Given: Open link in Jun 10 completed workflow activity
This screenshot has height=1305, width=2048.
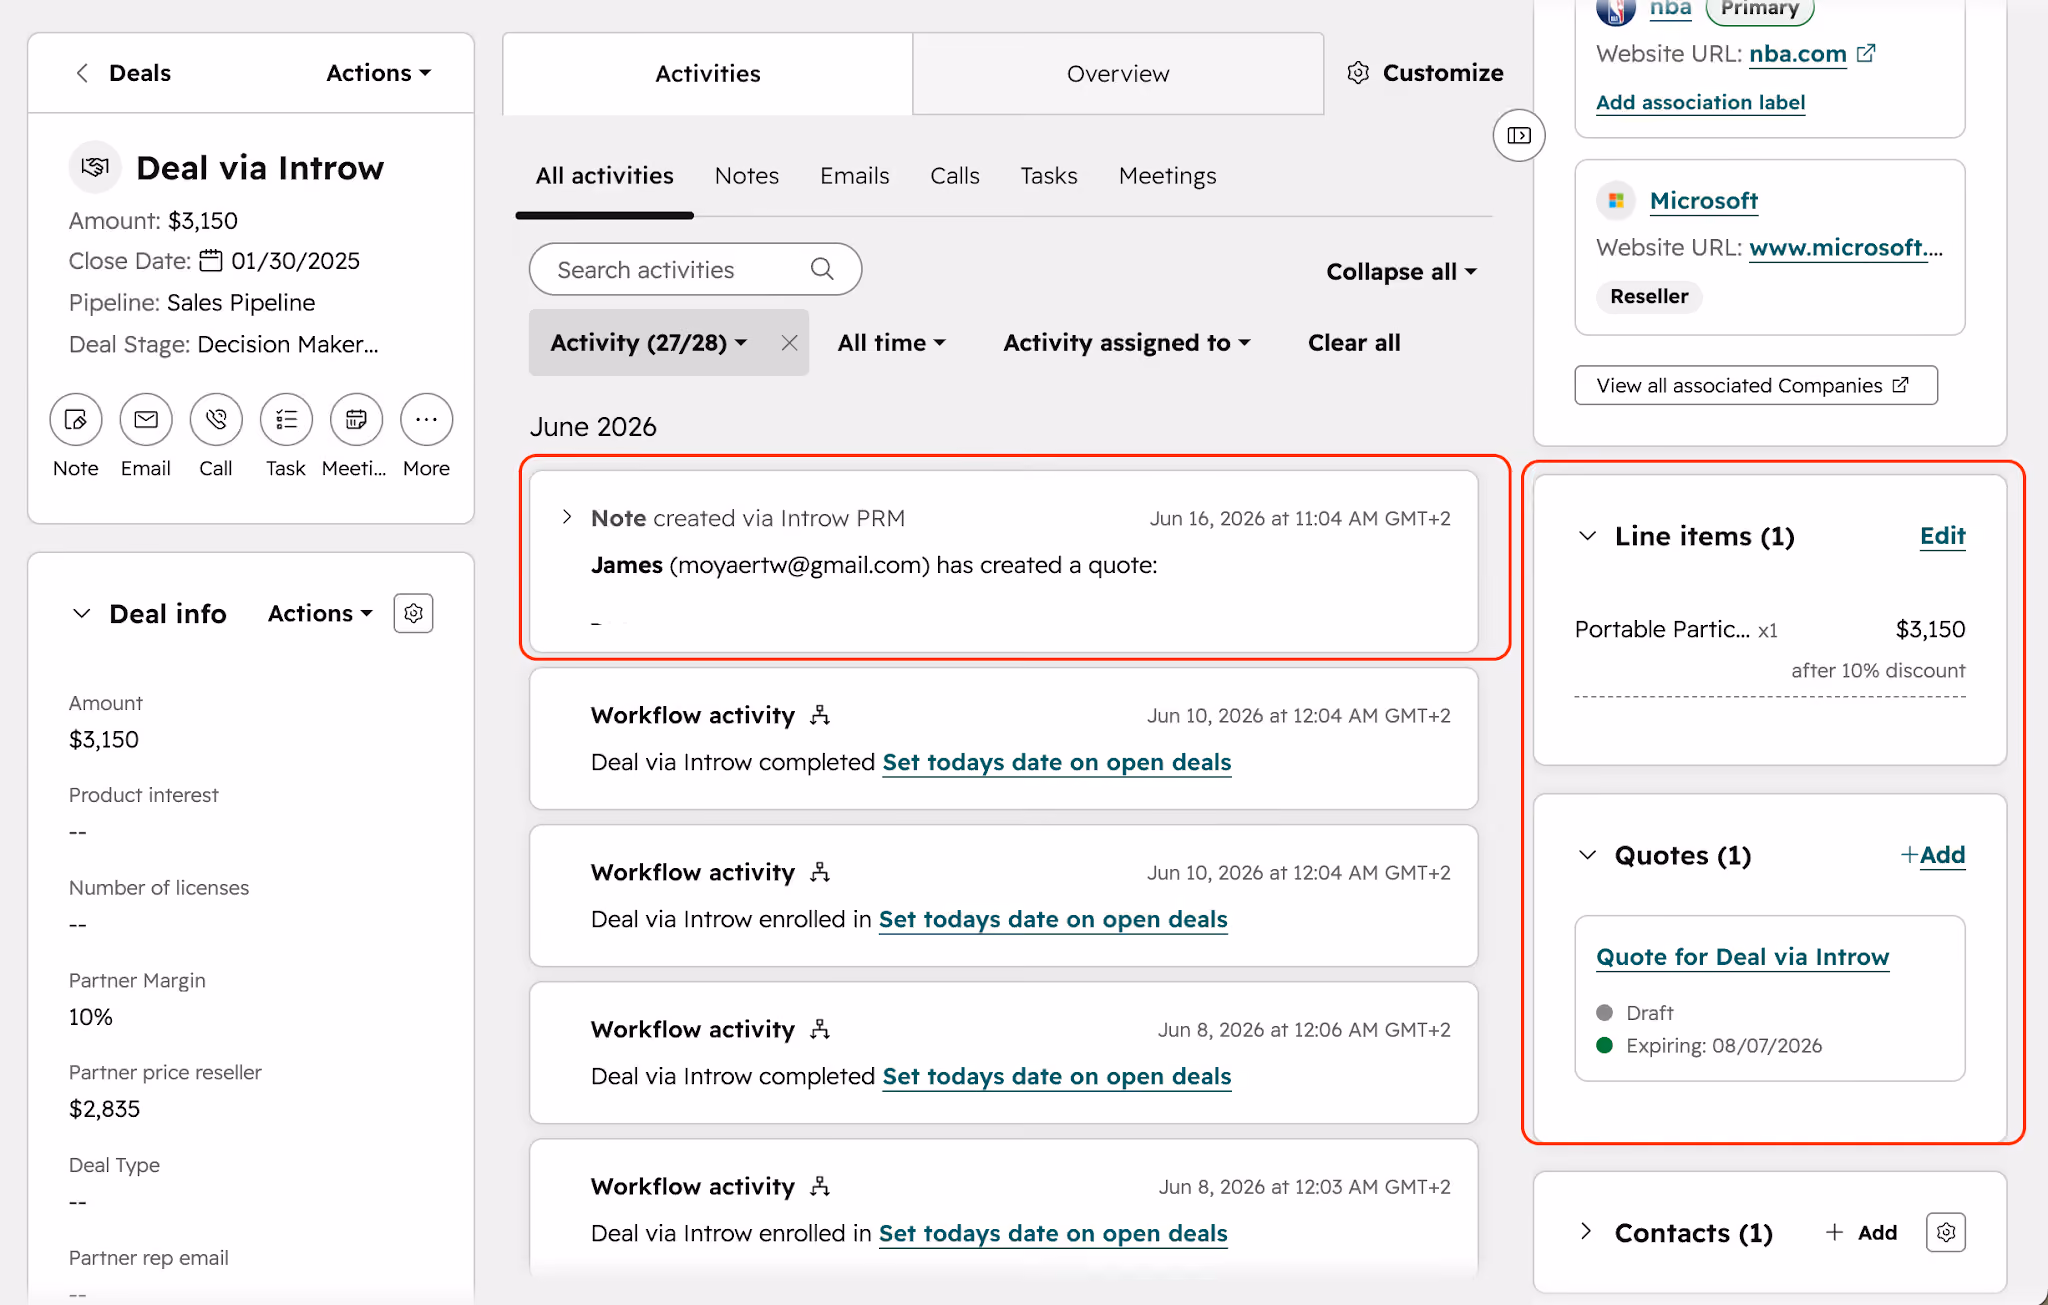Looking at the screenshot, I should (x=1057, y=762).
